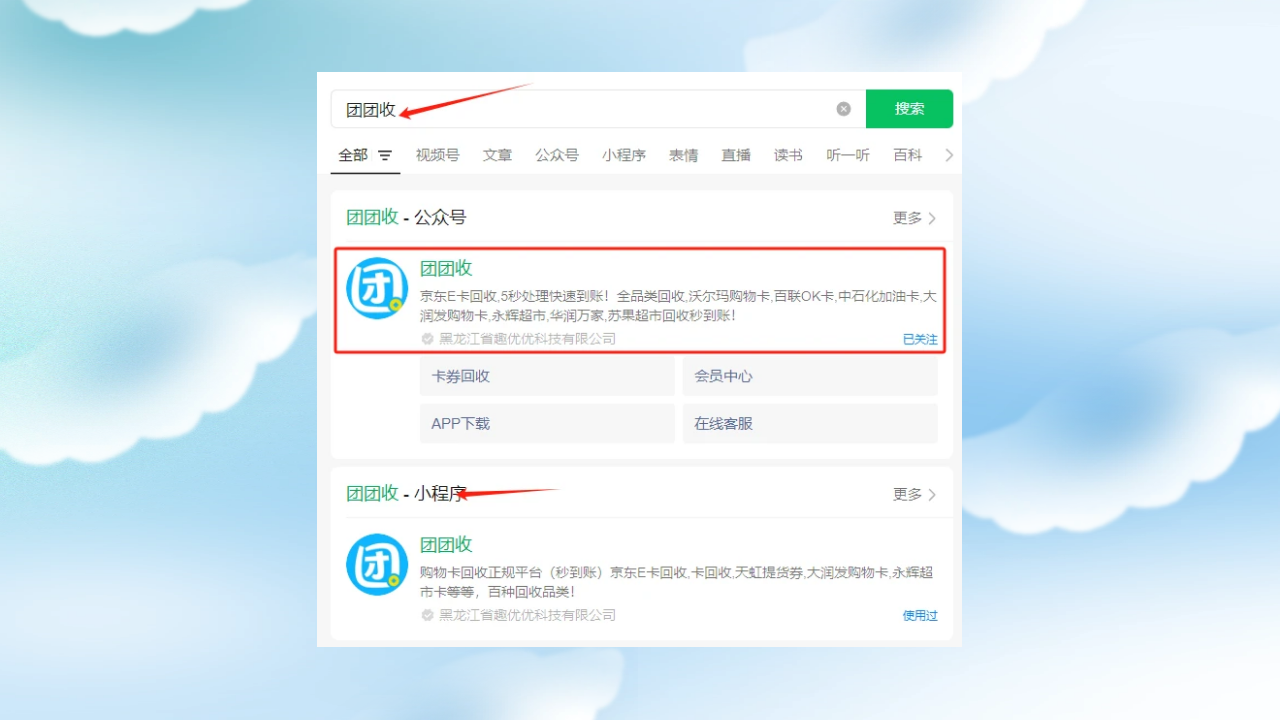Open the 直播 tab

pos(736,155)
